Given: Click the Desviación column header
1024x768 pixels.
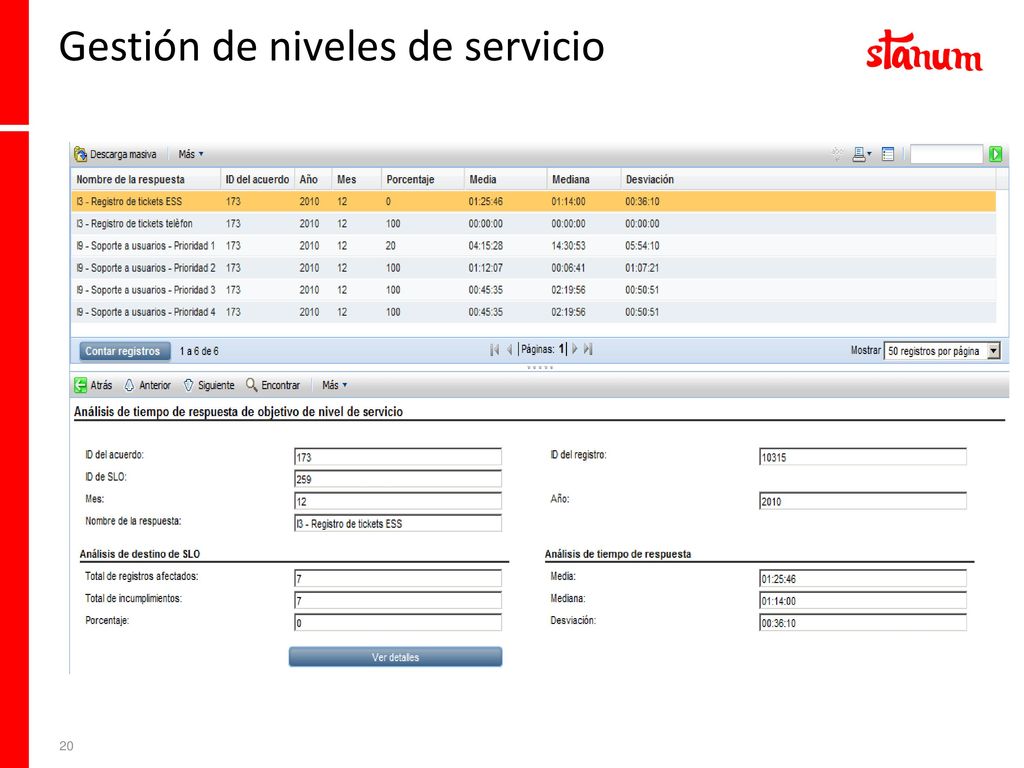Looking at the screenshot, I should click(x=808, y=179).
